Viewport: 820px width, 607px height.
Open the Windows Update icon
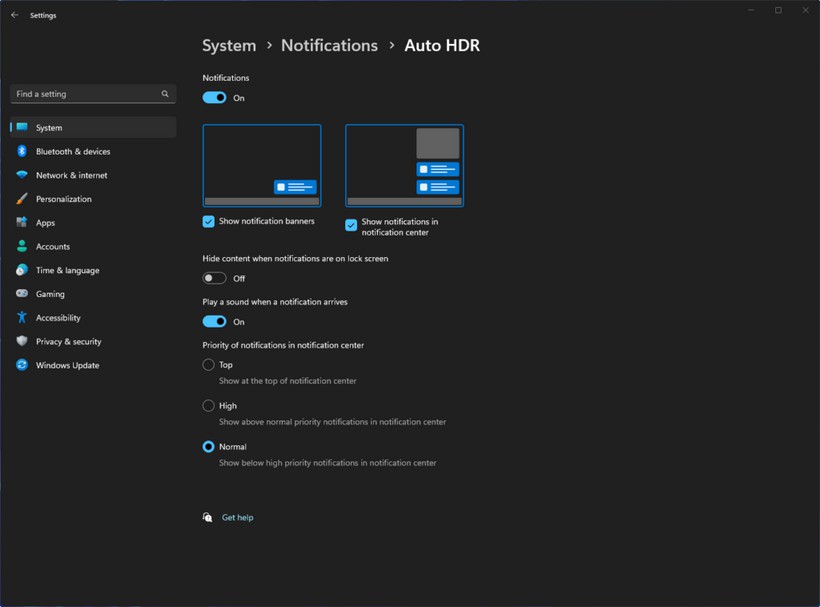click(22, 365)
